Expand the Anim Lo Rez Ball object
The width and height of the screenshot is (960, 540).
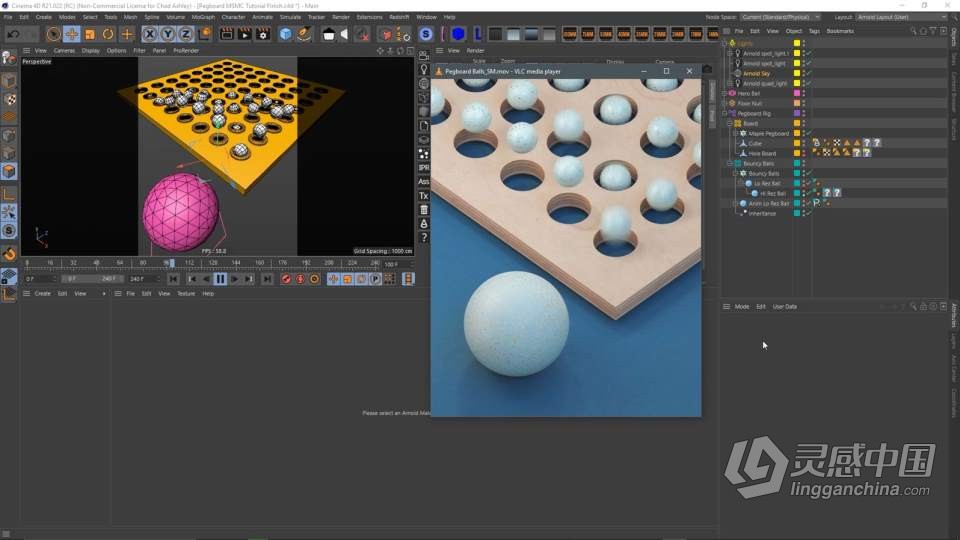pos(735,204)
